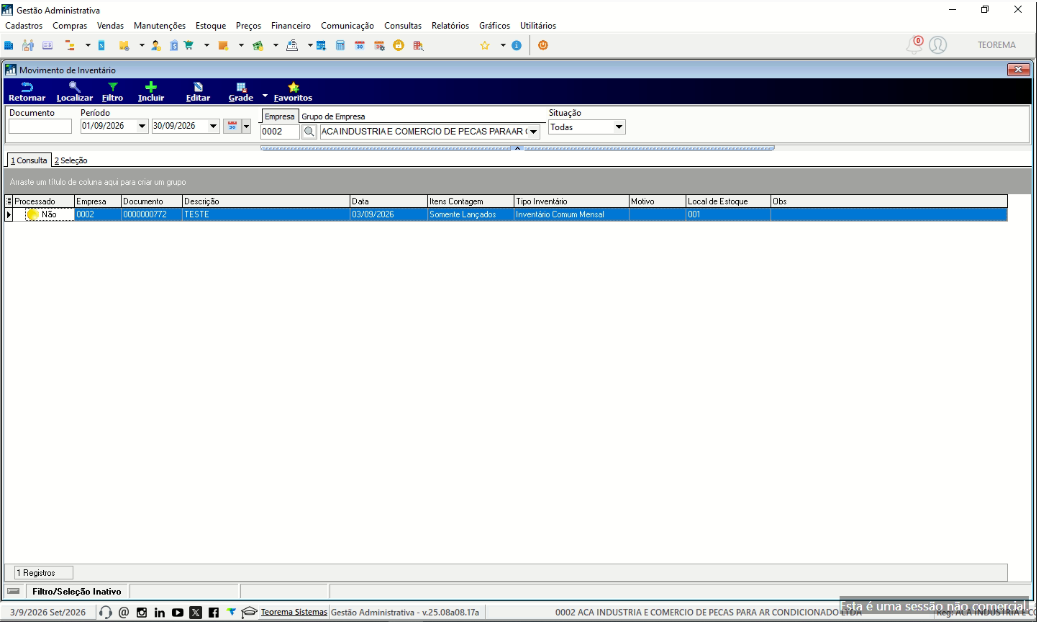Click the blue information icon
This screenshot has height=622, width=1037.
coord(517,46)
